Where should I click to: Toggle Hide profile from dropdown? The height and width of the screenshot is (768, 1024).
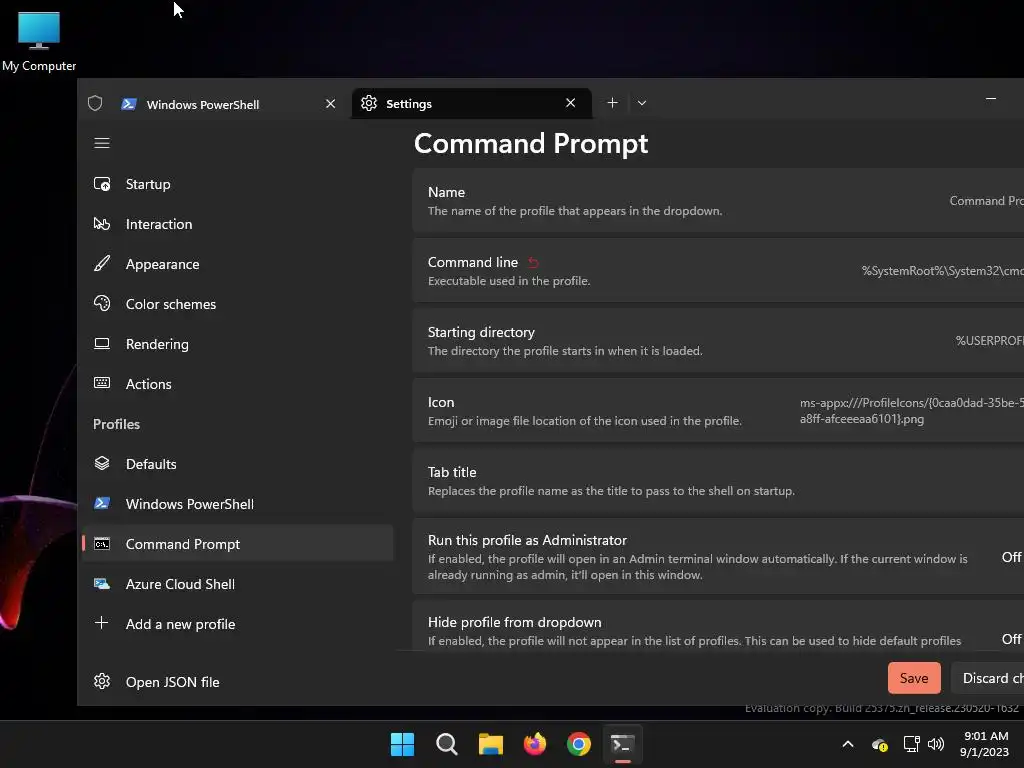[1012, 639]
